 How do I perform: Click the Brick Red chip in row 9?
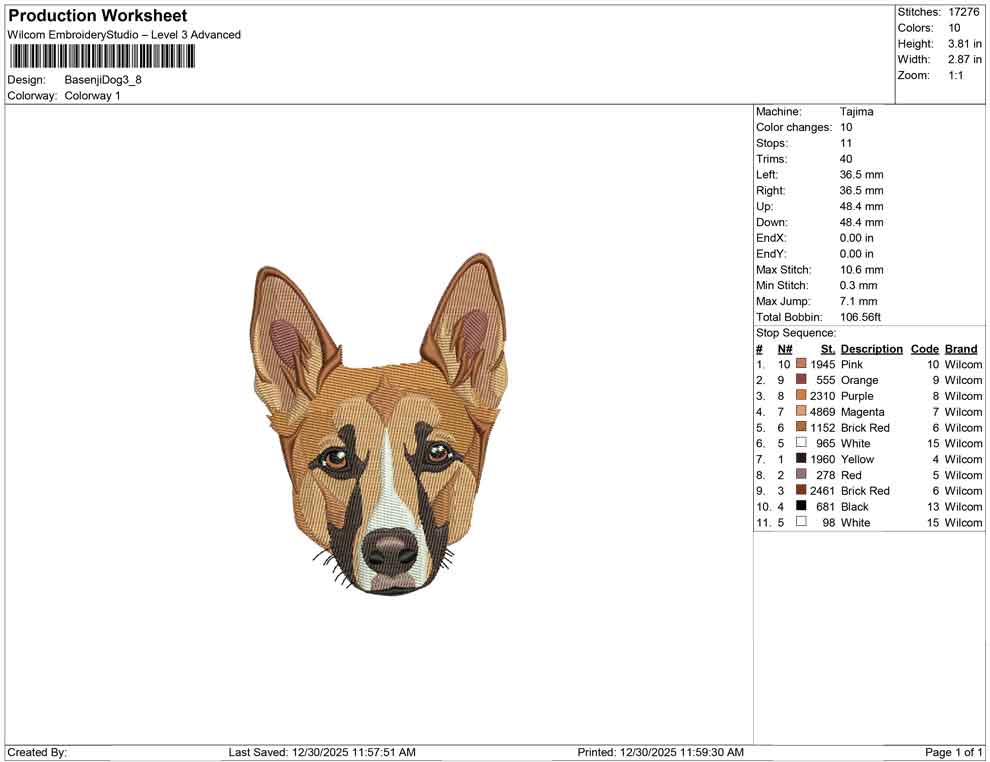(x=800, y=491)
